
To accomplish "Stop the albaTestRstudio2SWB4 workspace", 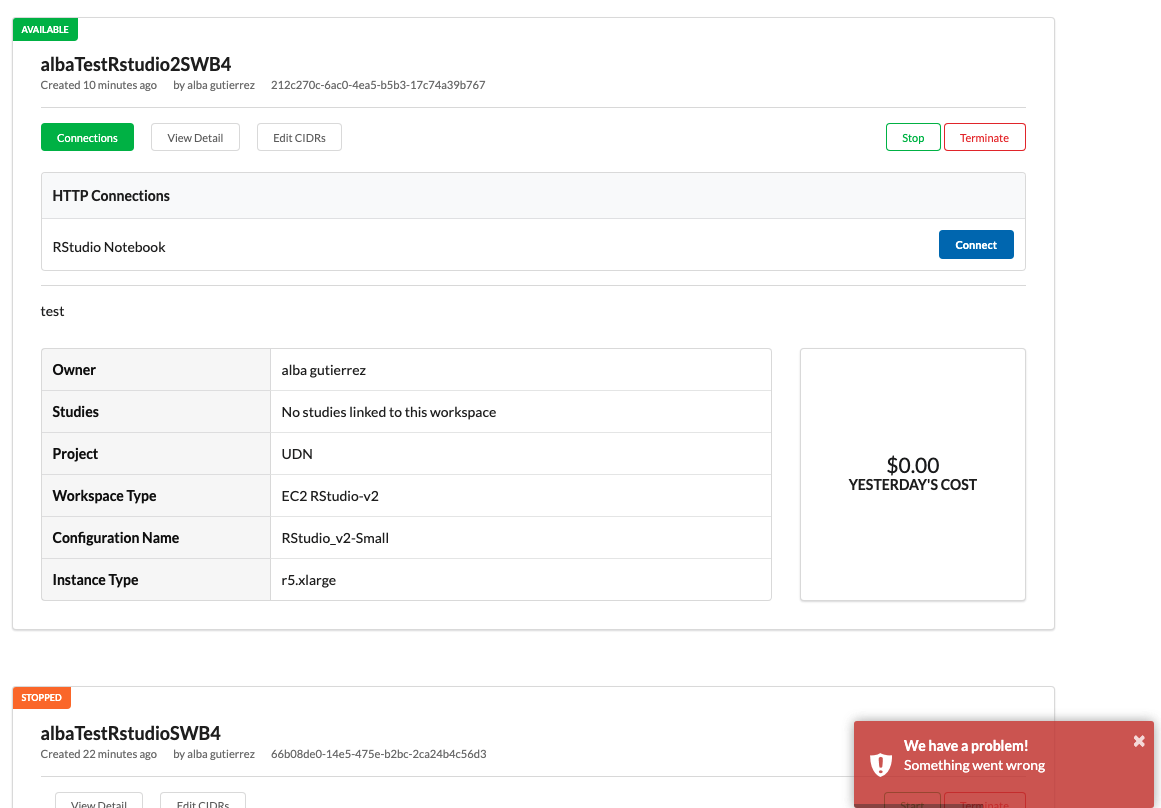I will (x=912, y=137).
